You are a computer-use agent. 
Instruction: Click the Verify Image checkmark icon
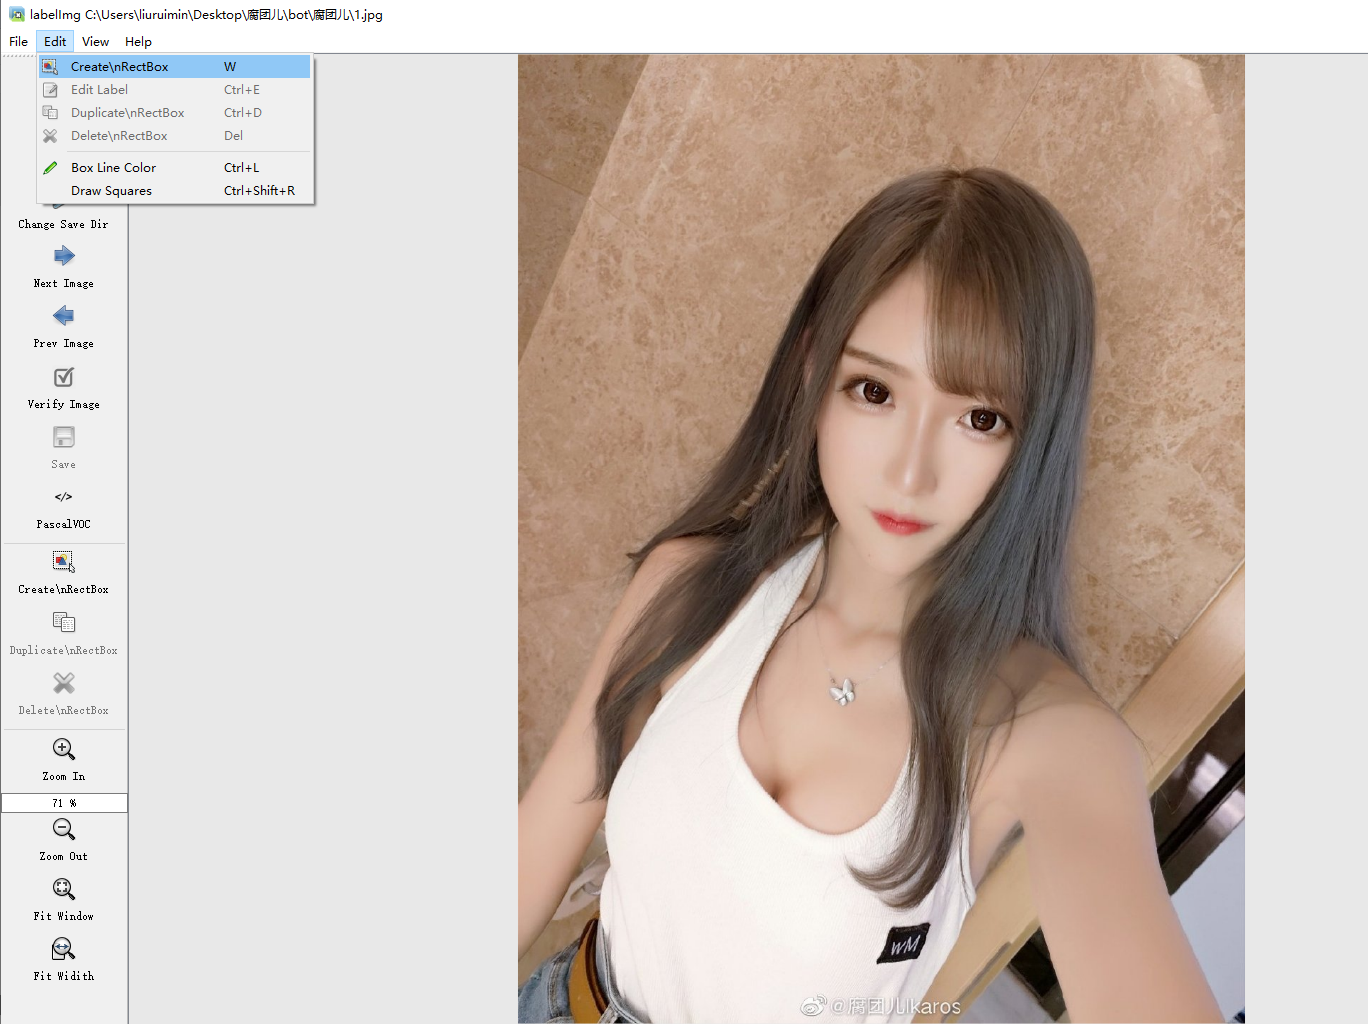pos(64,377)
